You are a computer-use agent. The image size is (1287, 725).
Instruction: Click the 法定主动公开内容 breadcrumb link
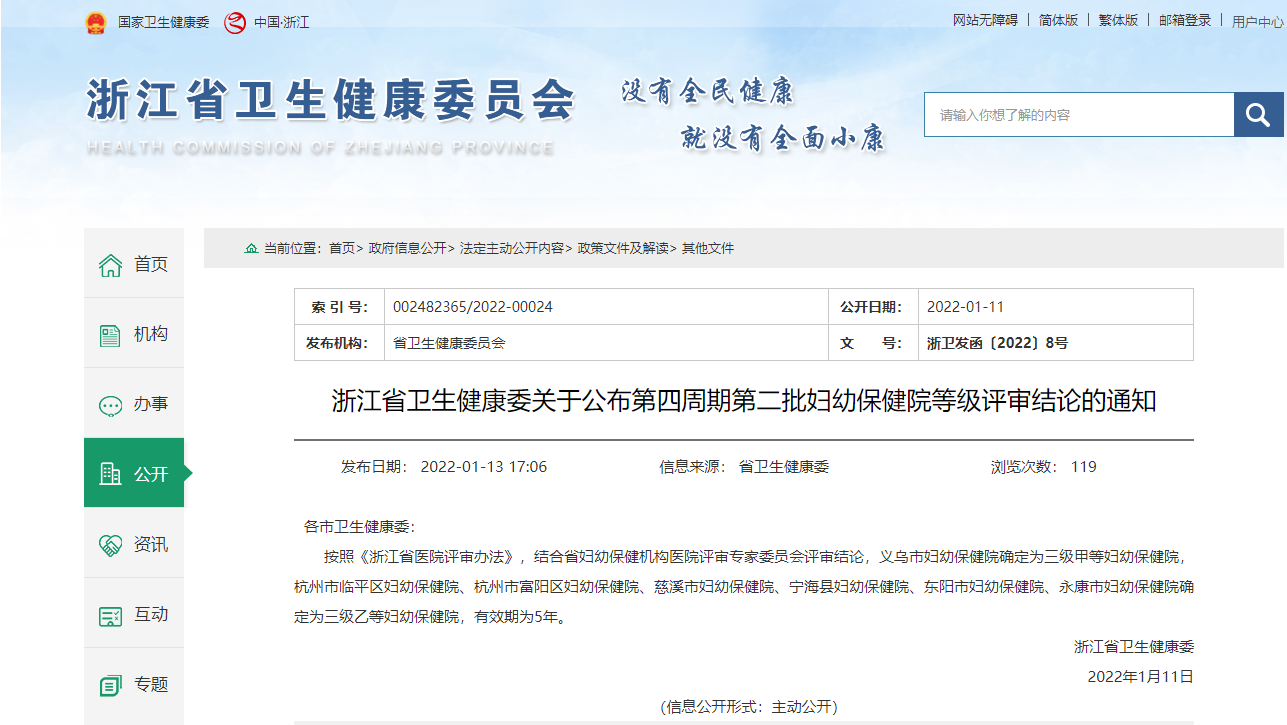point(512,248)
